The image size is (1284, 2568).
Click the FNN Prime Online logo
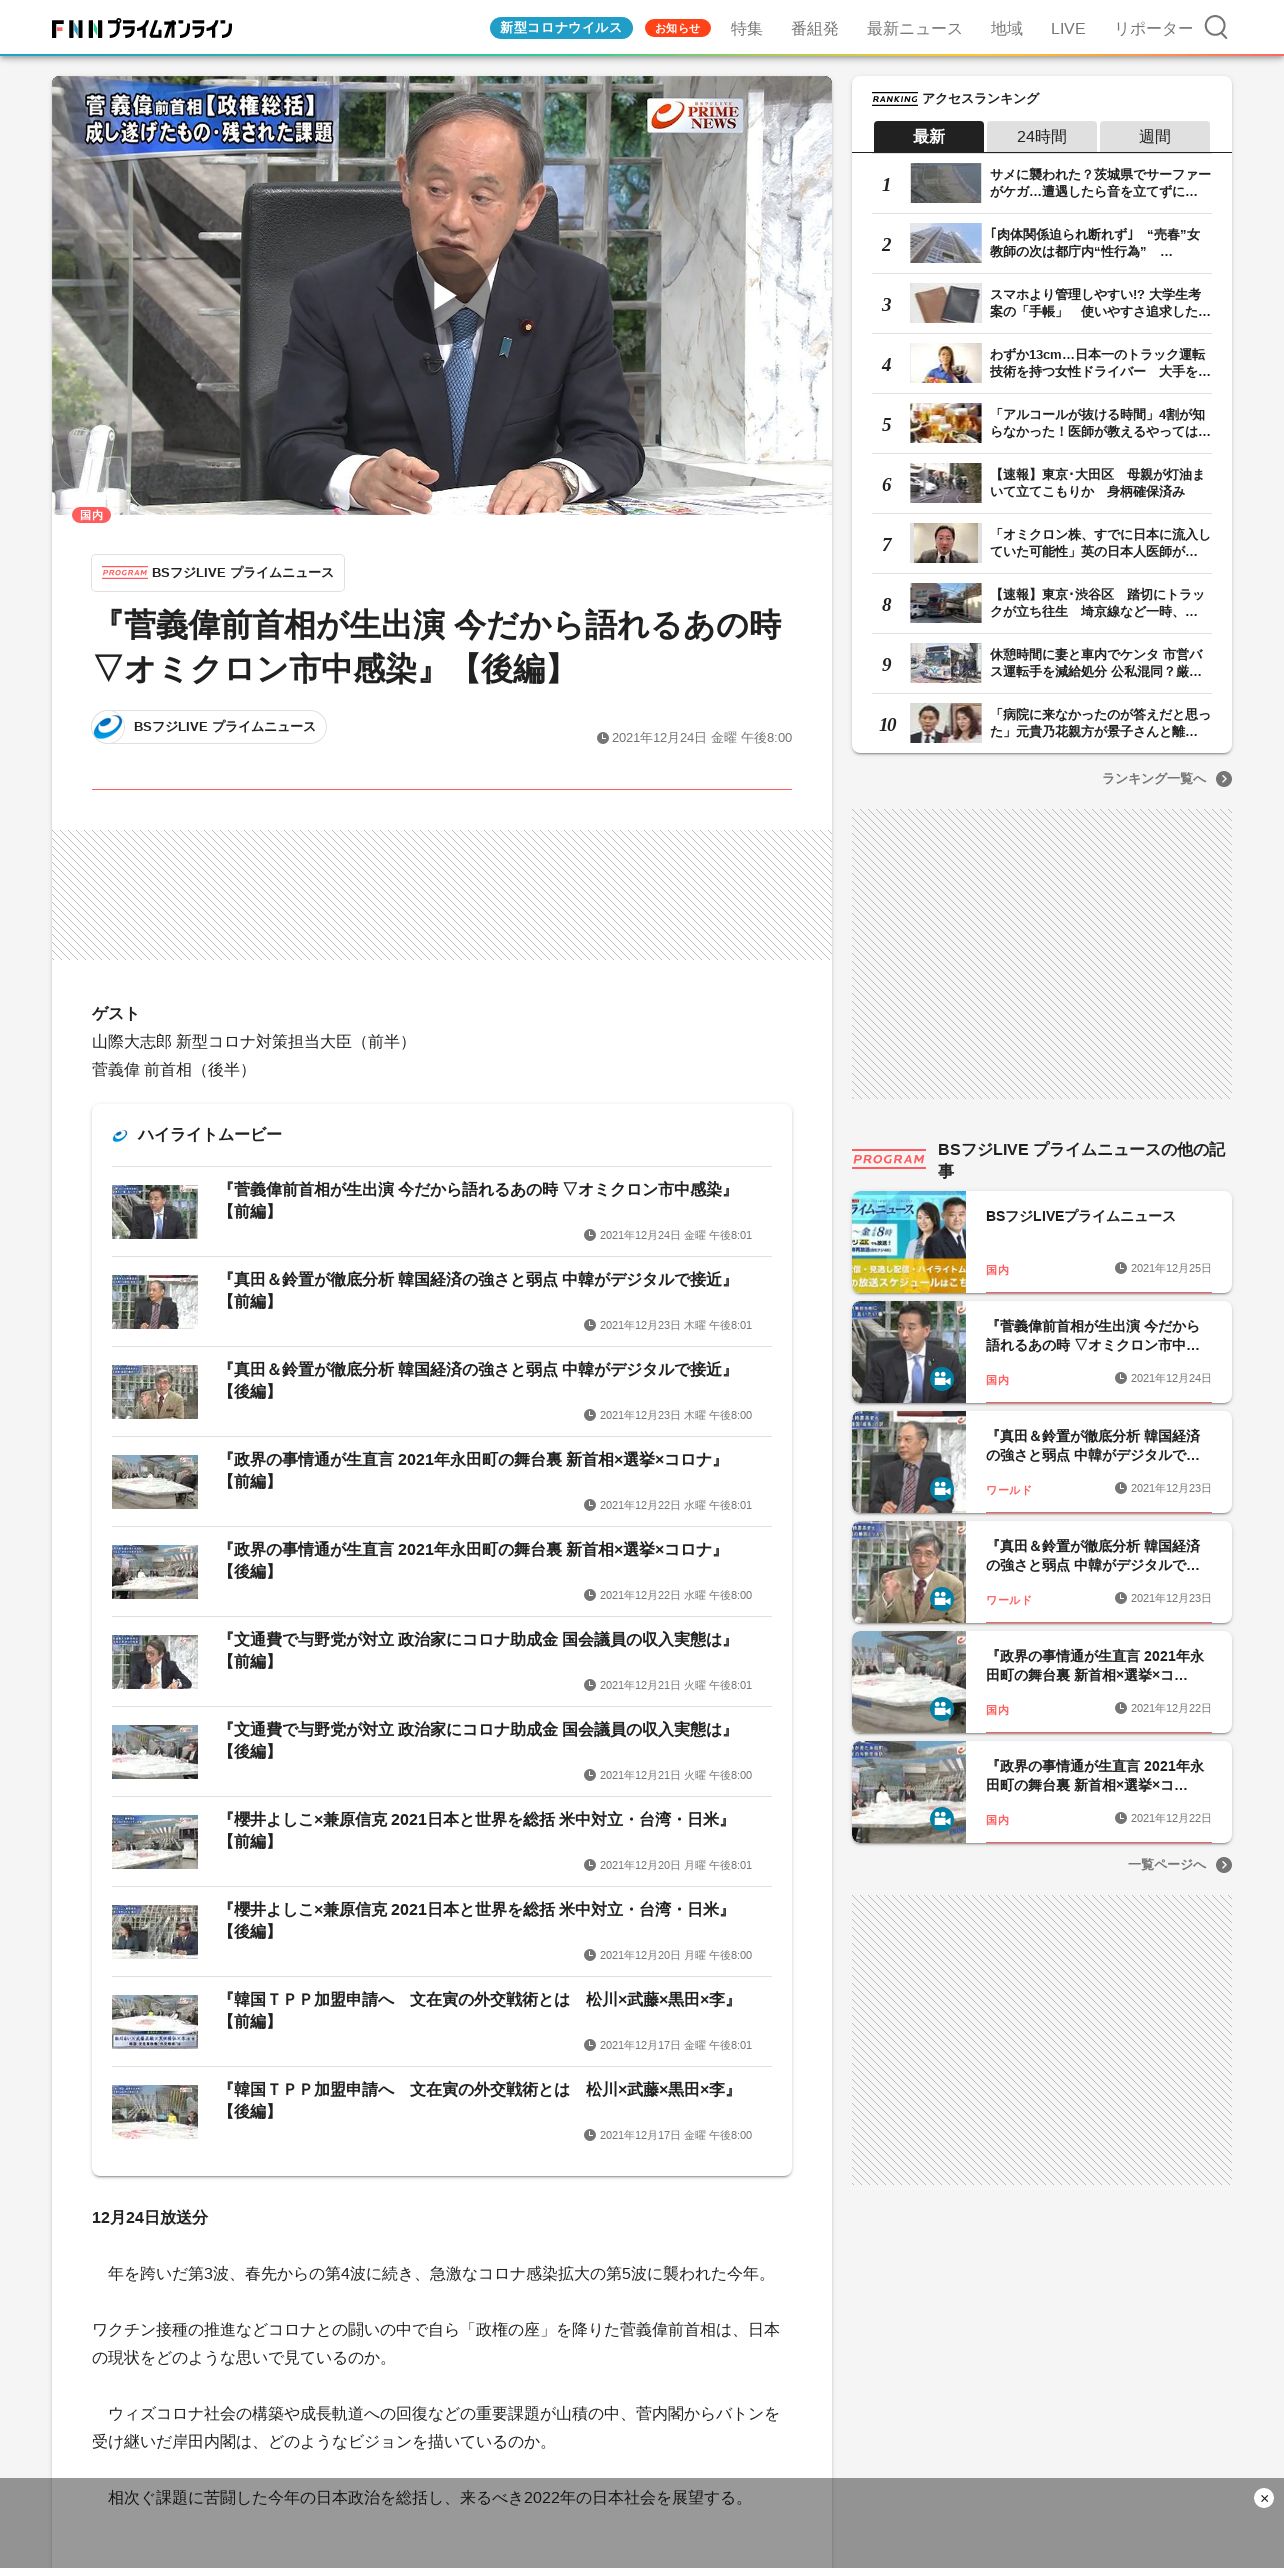(x=142, y=28)
